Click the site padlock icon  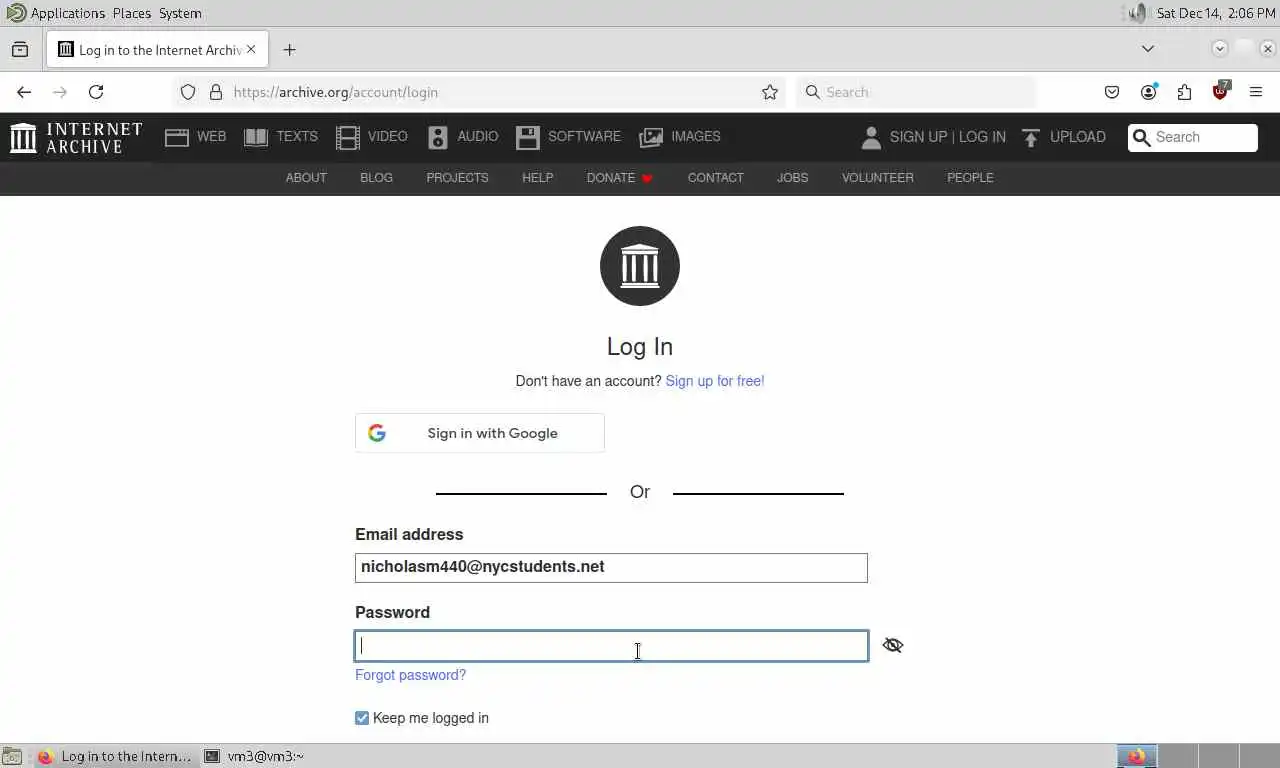click(x=215, y=92)
